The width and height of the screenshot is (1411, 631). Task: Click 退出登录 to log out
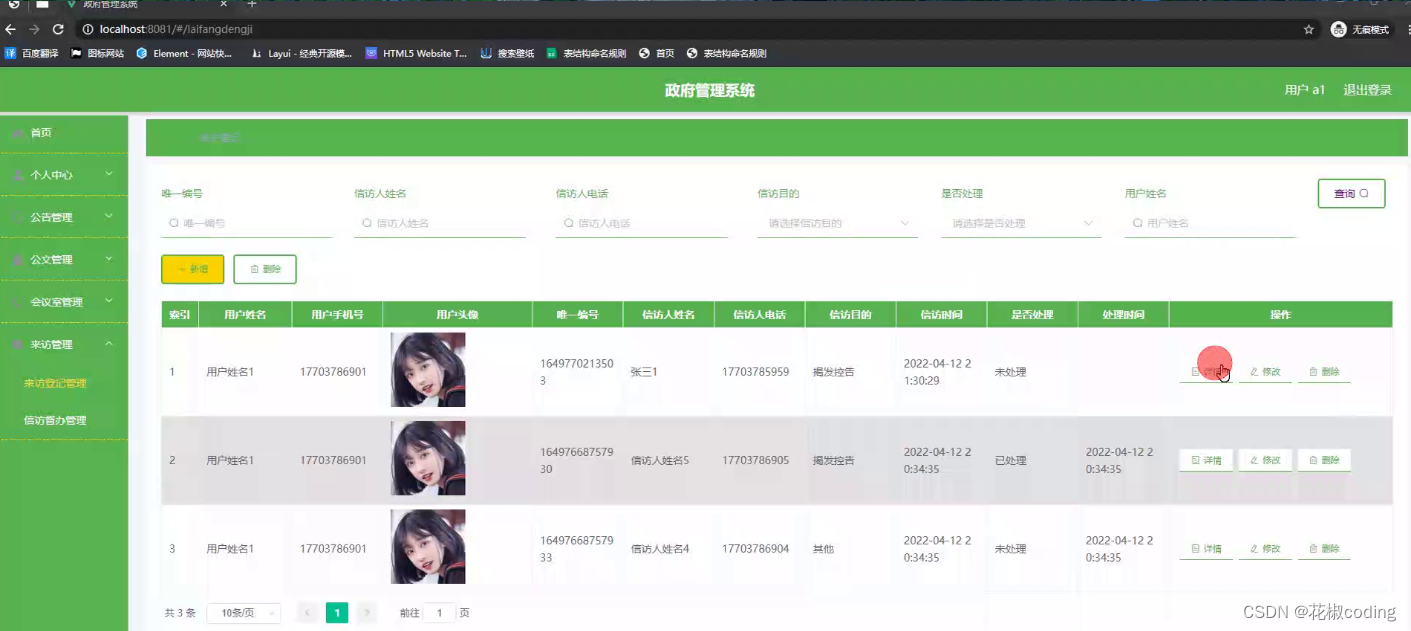tap(1367, 89)
